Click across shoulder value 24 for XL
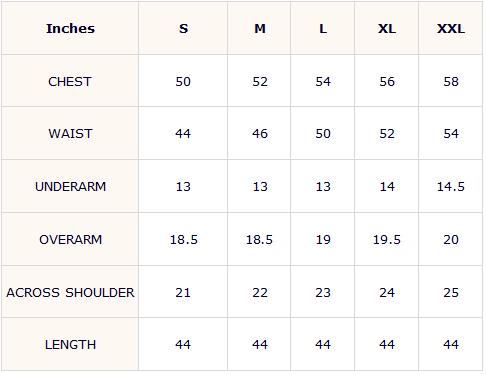 387,293
